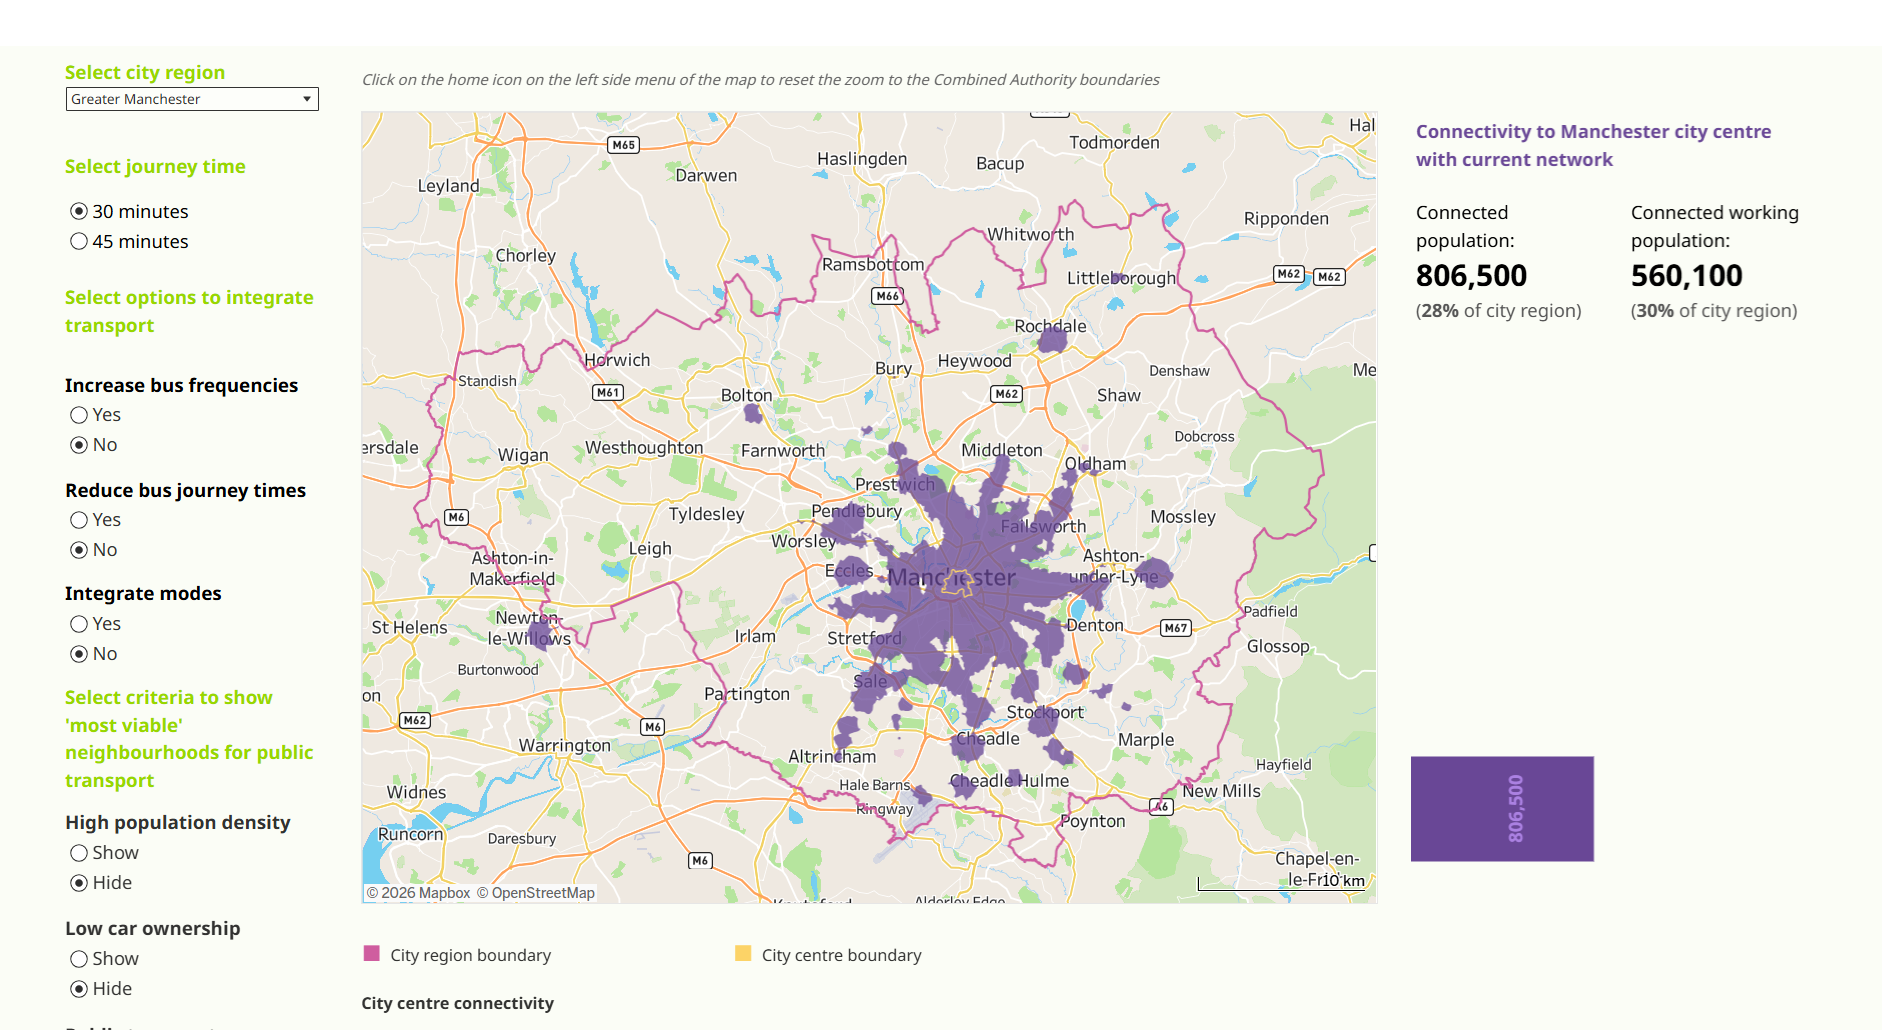Click the Select journey time heading
1882x1030 pixels.
click(155, 167)
